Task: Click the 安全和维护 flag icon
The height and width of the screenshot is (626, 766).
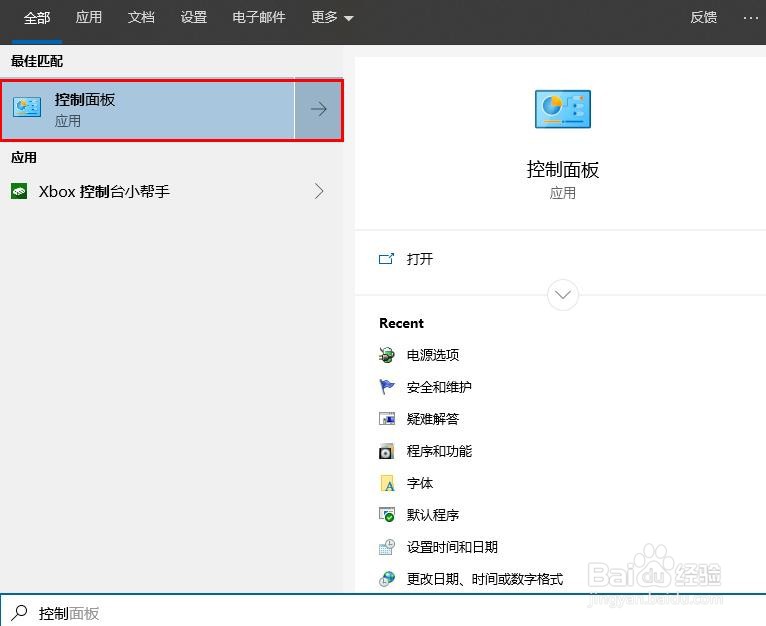Action: click(386, 387)
